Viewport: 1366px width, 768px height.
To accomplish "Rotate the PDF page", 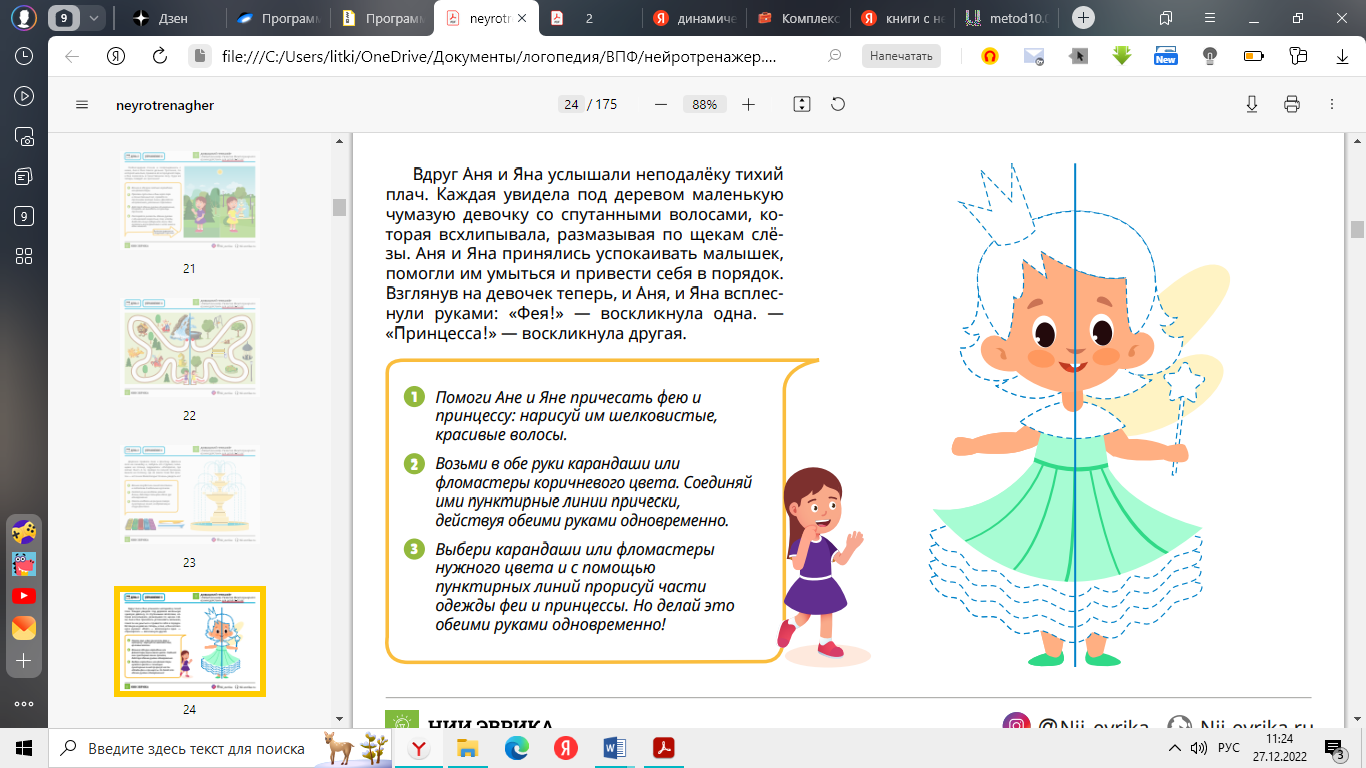I will pyautogui.click(x=838, y=104).
